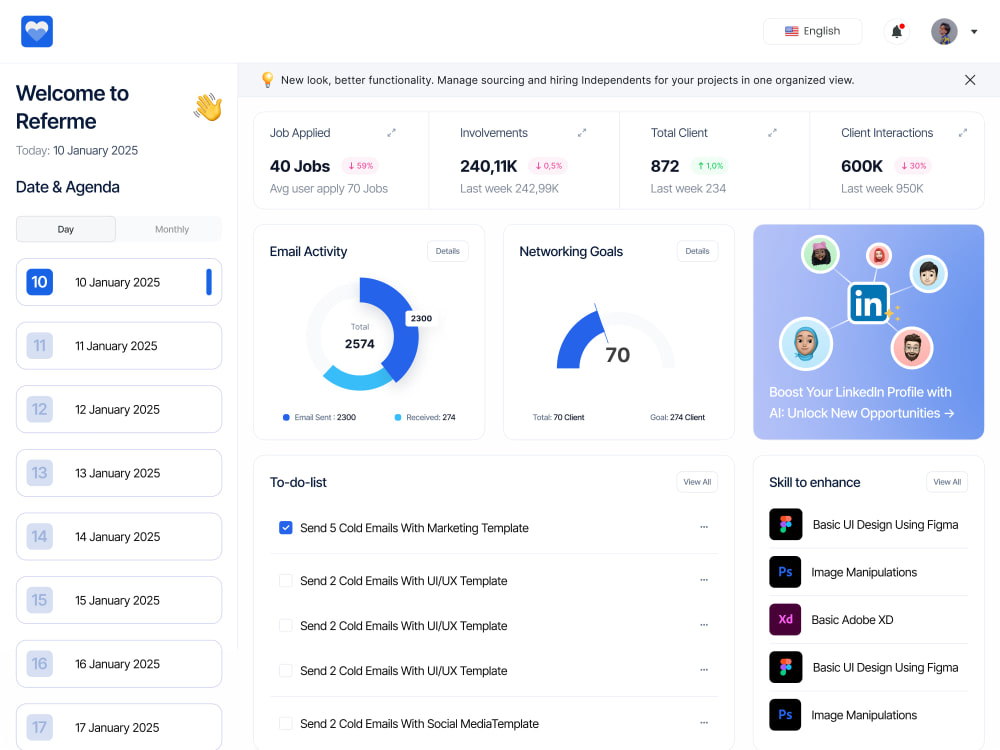Dismiss the new look announcement banner
This screenshot has width=1000, height=750.
point(969,80)
